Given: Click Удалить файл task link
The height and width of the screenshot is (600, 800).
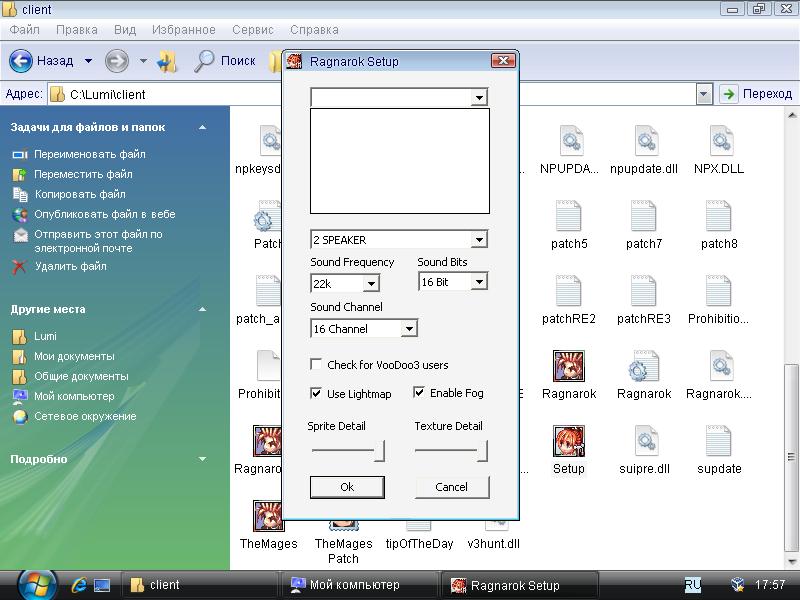Looking at the screenshot, I should pyautogui.click(x=70, y=266).
